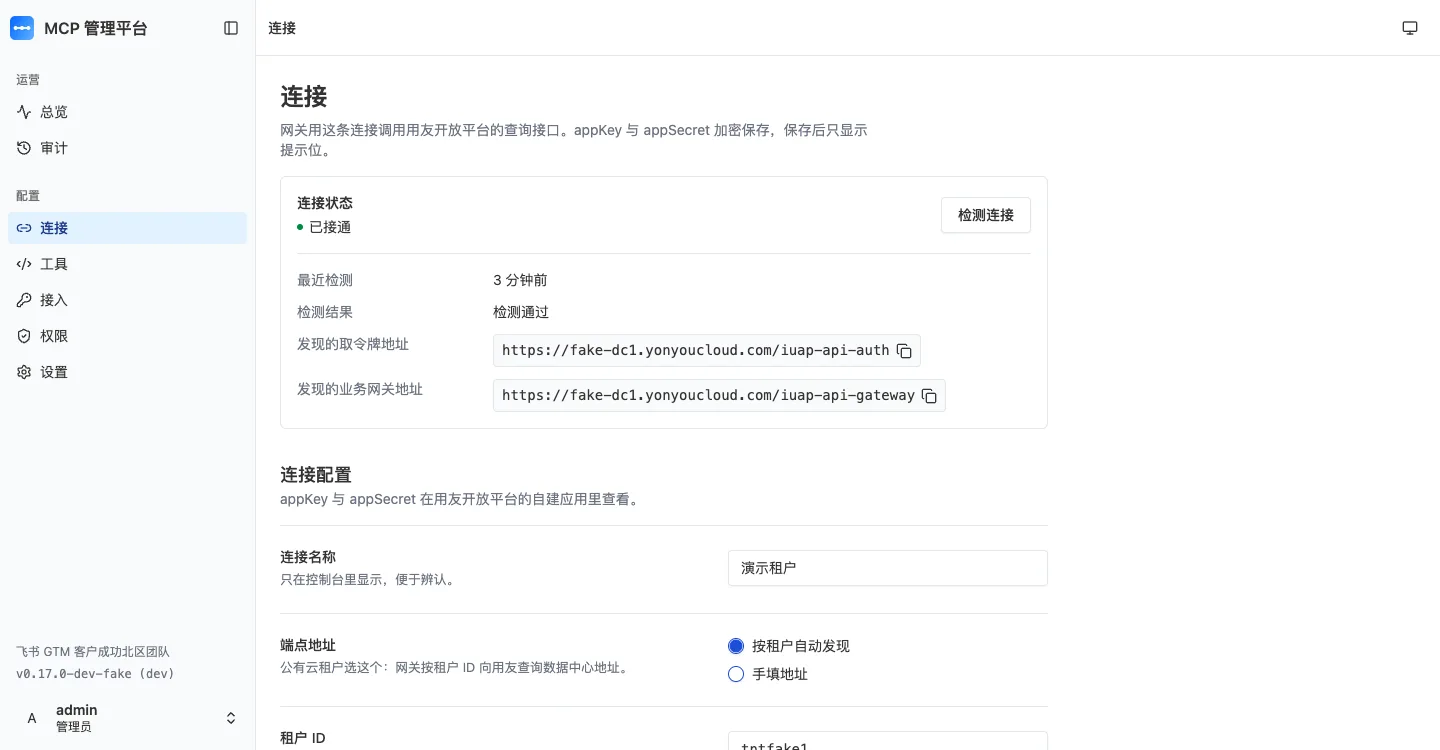Go to the 工具 section

(127, 264)
